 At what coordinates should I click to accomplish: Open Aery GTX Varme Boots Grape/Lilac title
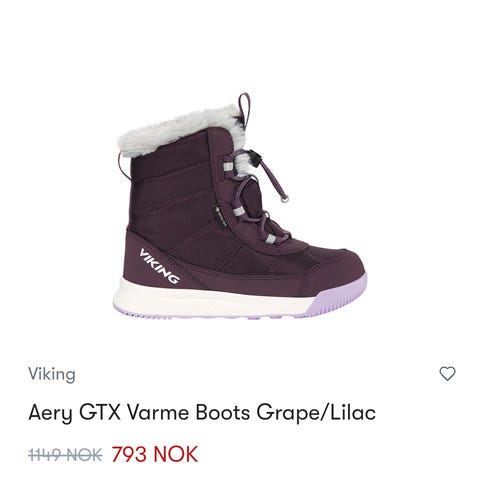[x=202, y=413]
